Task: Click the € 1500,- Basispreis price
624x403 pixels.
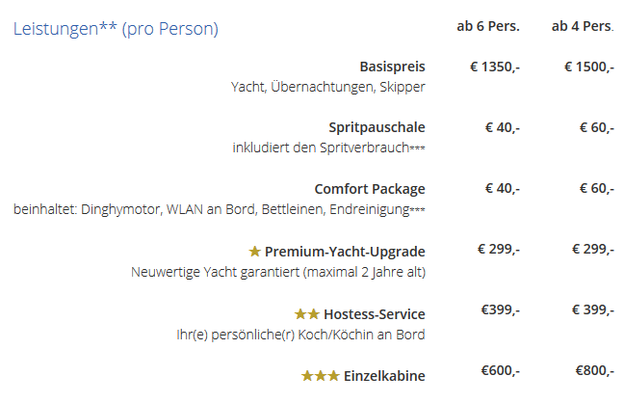Action: [589, 66]
